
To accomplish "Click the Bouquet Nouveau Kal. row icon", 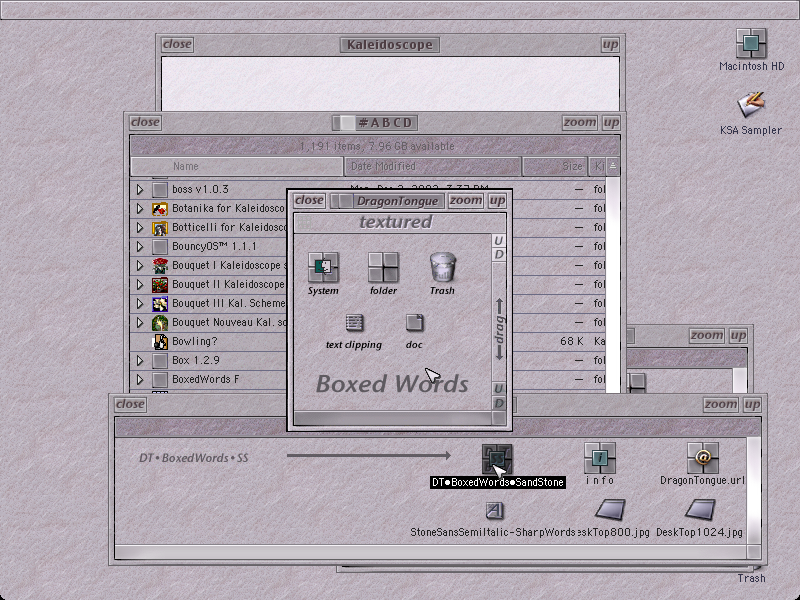I will point(160,323).
